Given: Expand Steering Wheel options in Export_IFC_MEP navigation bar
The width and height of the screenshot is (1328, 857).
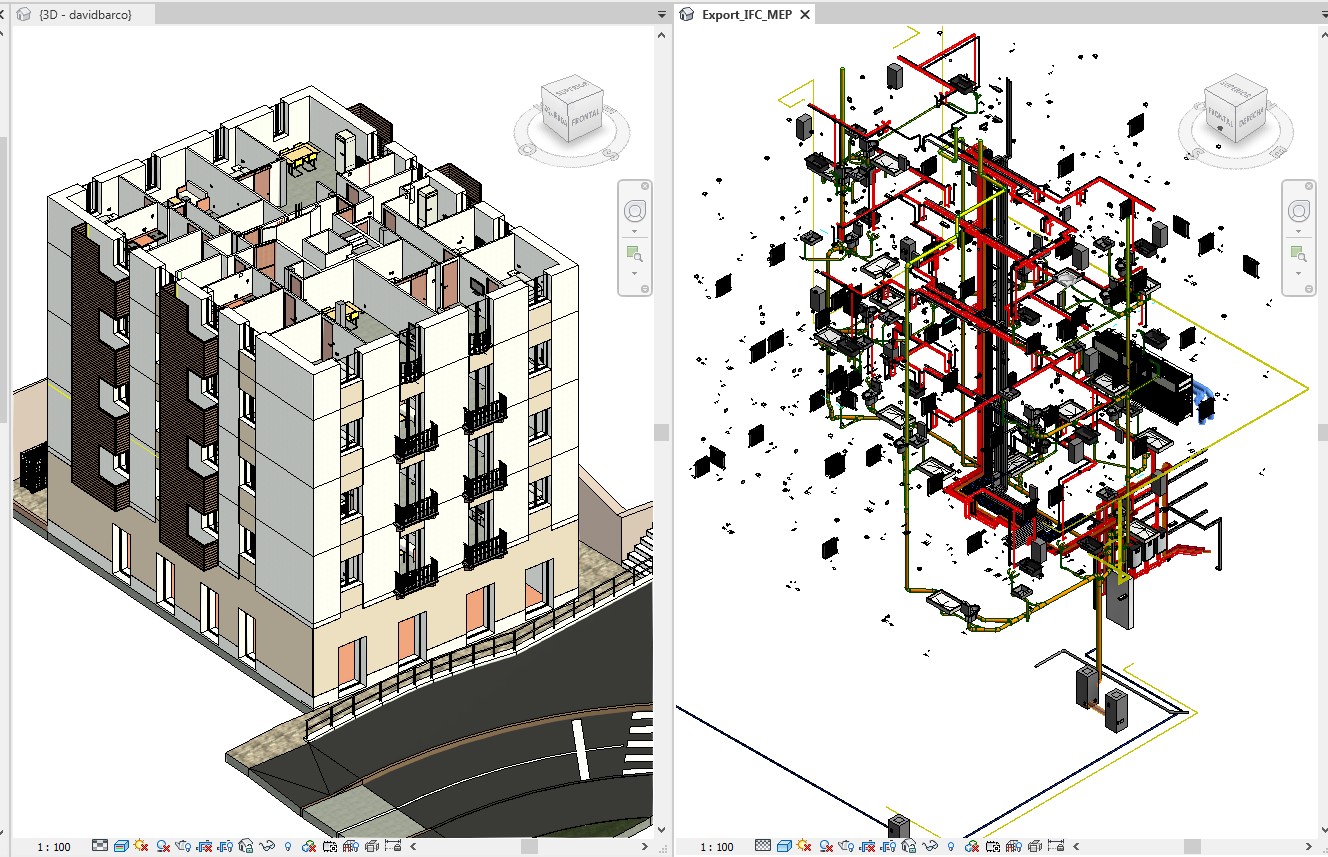Looking at the screenshot, I should pyautogui.click(x=1298, y=230).
